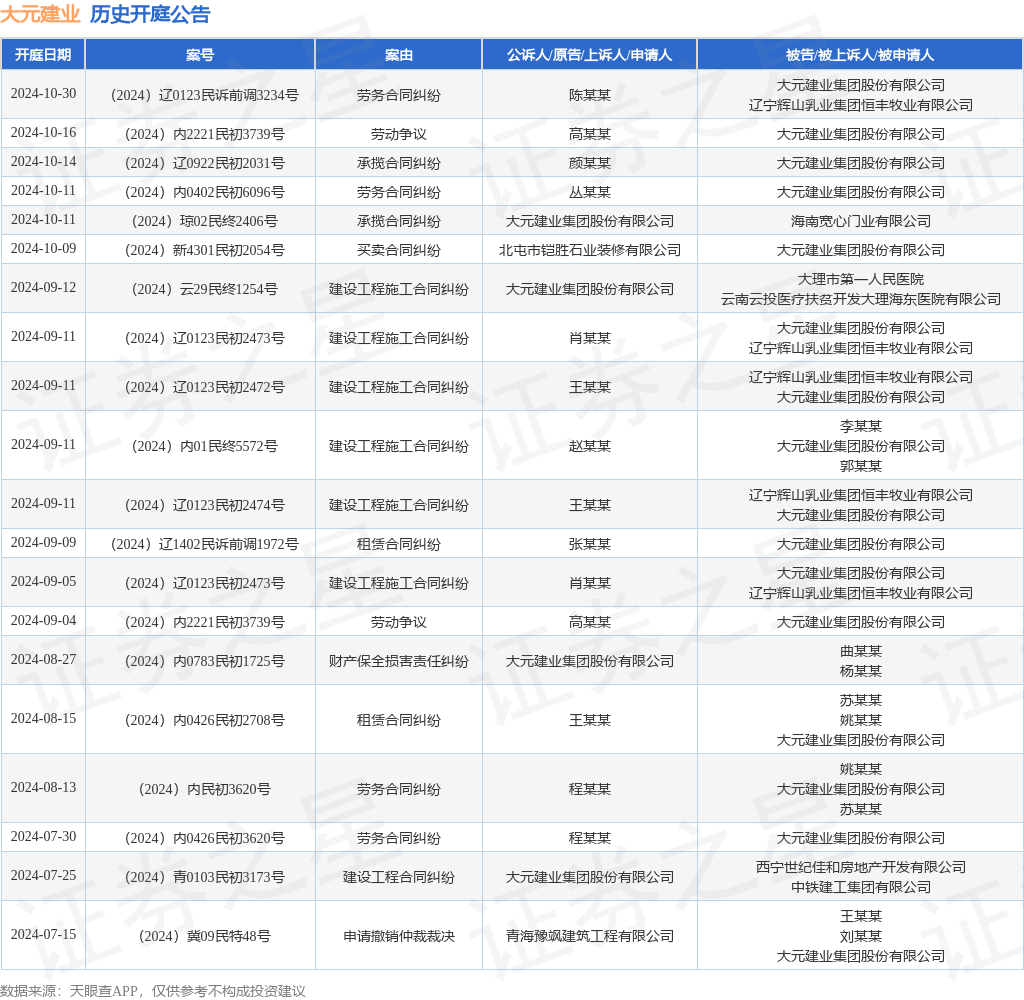Click date cell 2024-08-27
The width and height of the screenshot is (1024, 1000).
click(x=43, y=660)
